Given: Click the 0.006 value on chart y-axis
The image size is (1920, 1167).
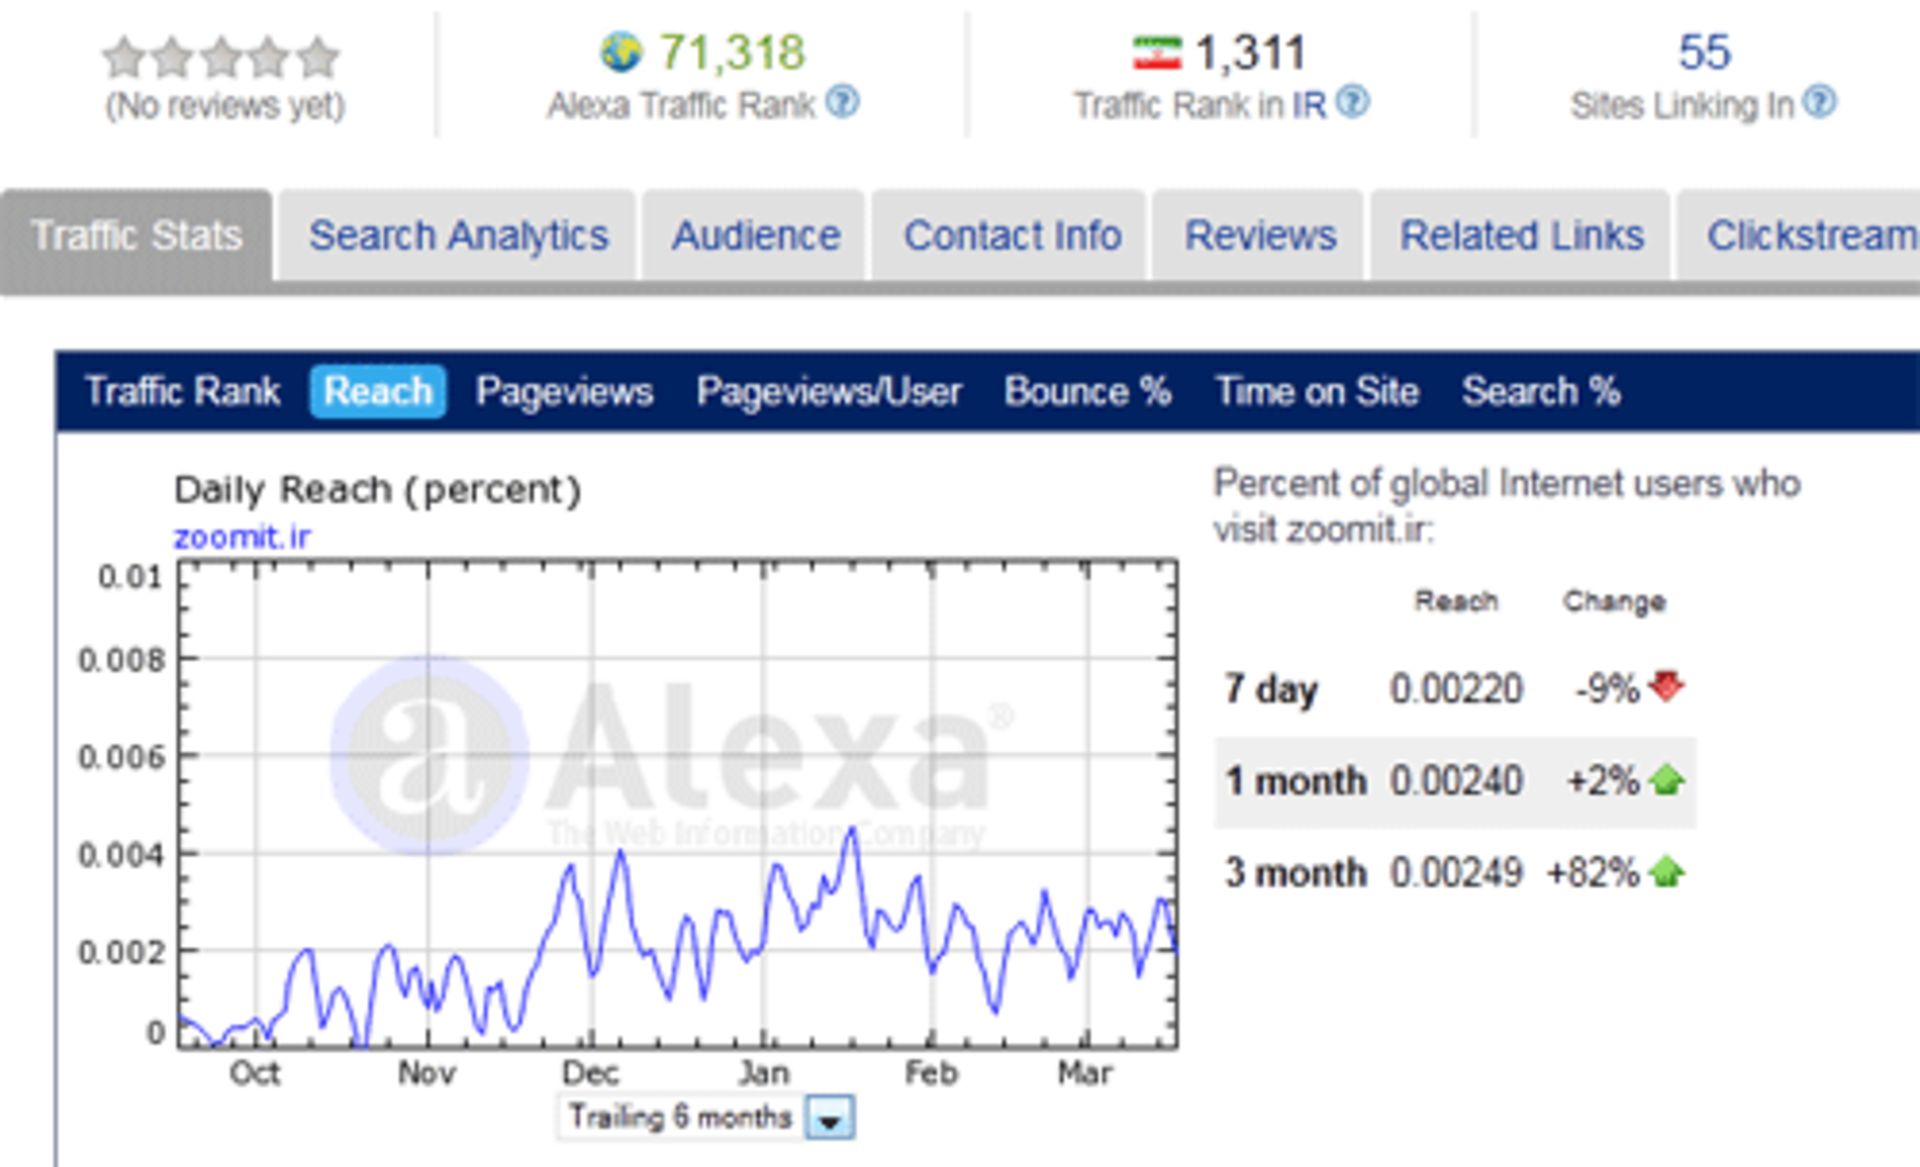Looking at the screenshot, I should click(121, 757).
